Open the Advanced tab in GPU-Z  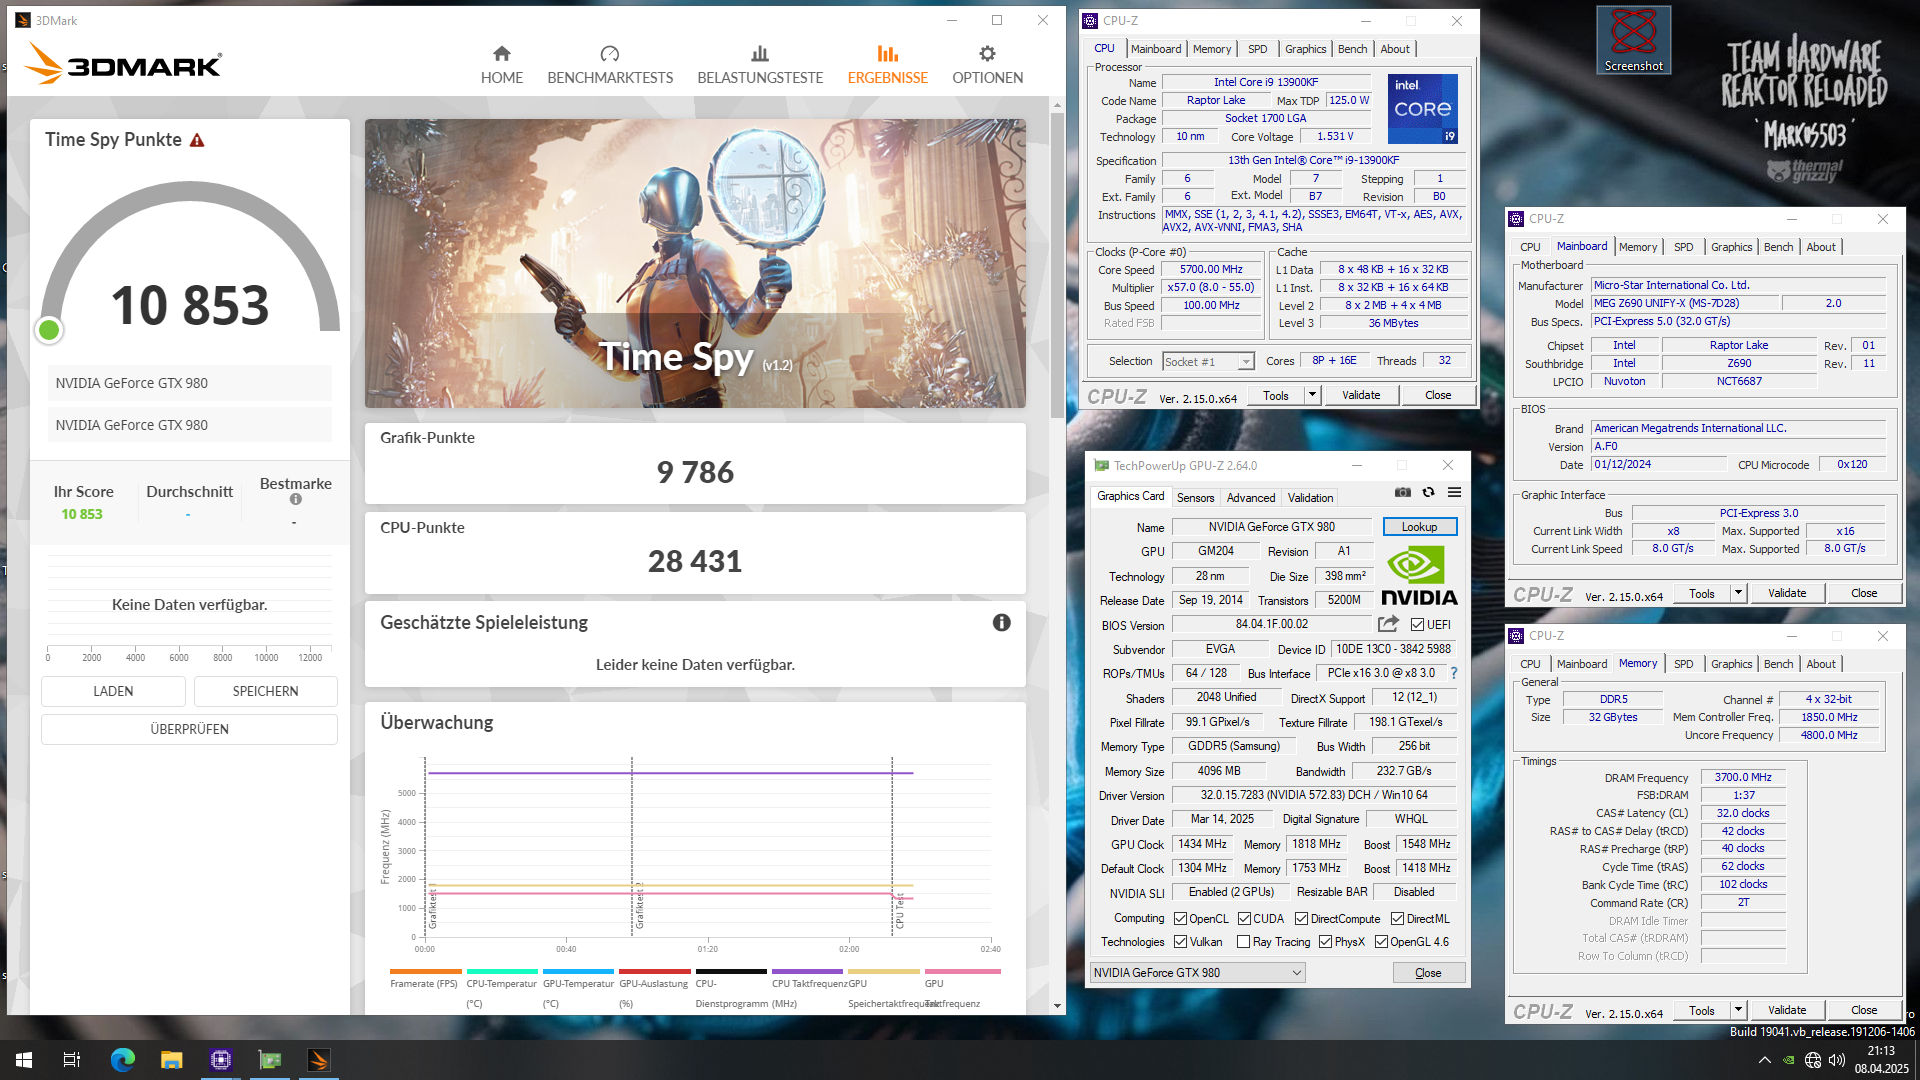click(1250, 498)
